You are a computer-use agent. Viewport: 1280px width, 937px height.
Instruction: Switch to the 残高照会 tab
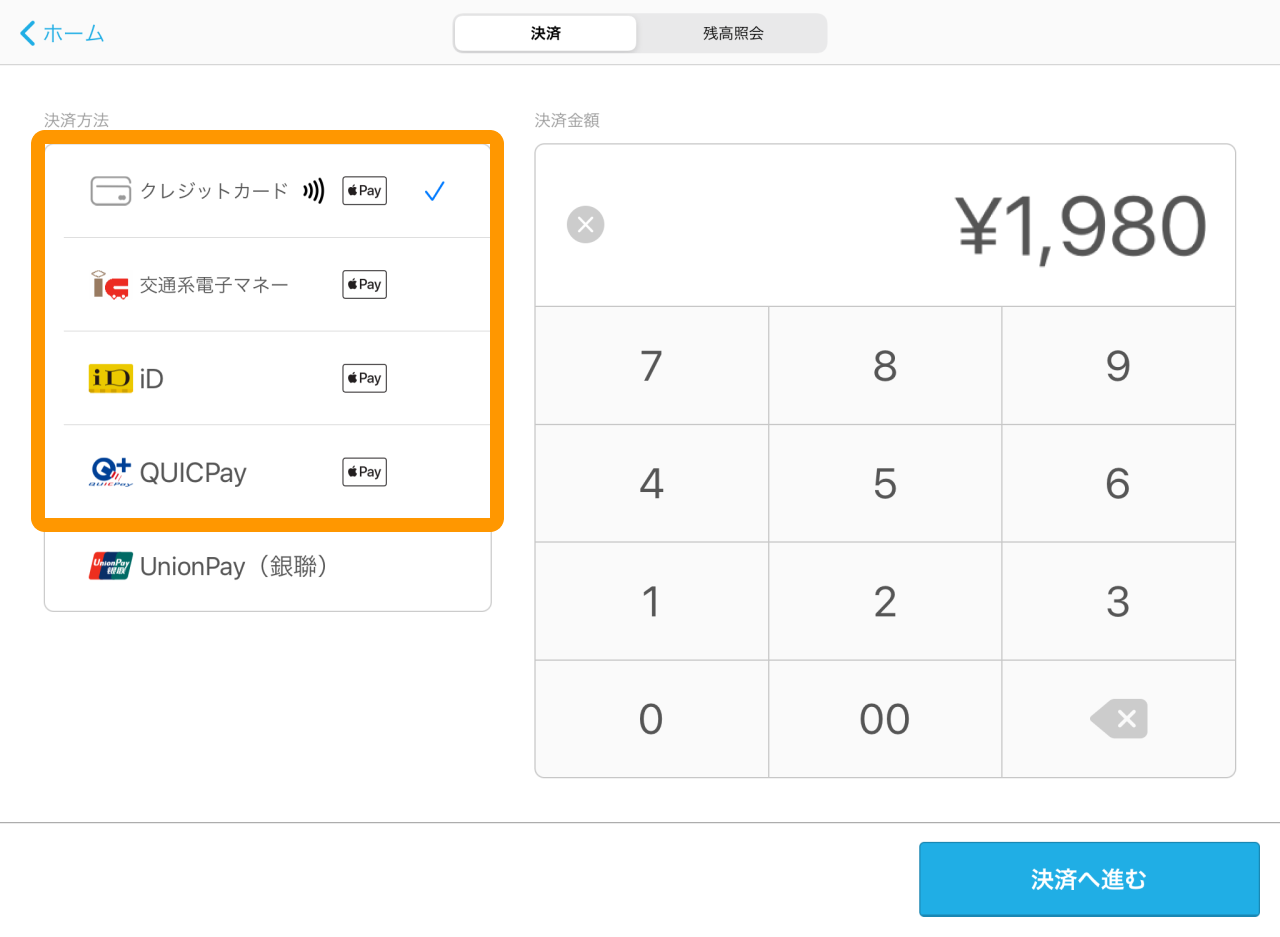(733, 33)
